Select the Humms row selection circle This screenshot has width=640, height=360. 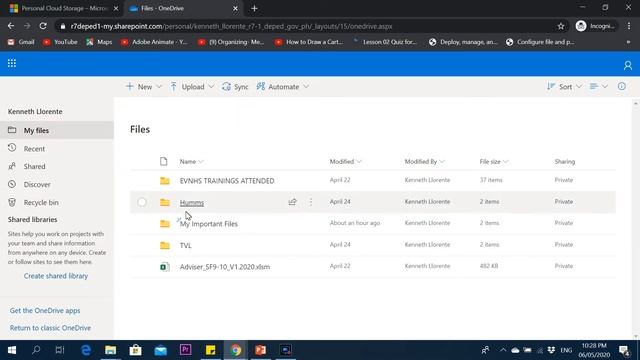[x=142, y=202]
